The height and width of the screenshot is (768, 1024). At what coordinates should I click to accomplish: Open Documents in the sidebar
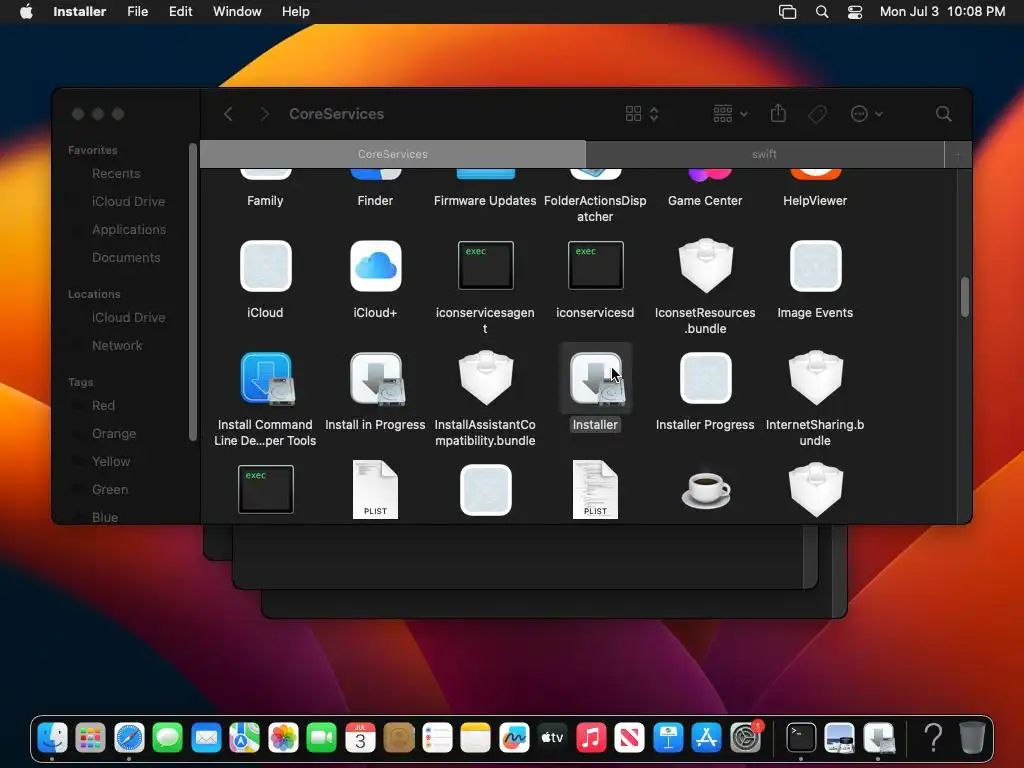tap(126, 258)
